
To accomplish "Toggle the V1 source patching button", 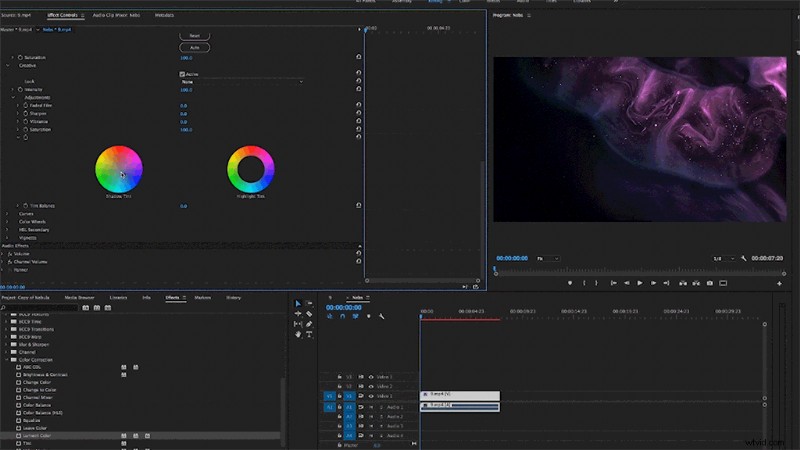I will [x=329, y=396].
